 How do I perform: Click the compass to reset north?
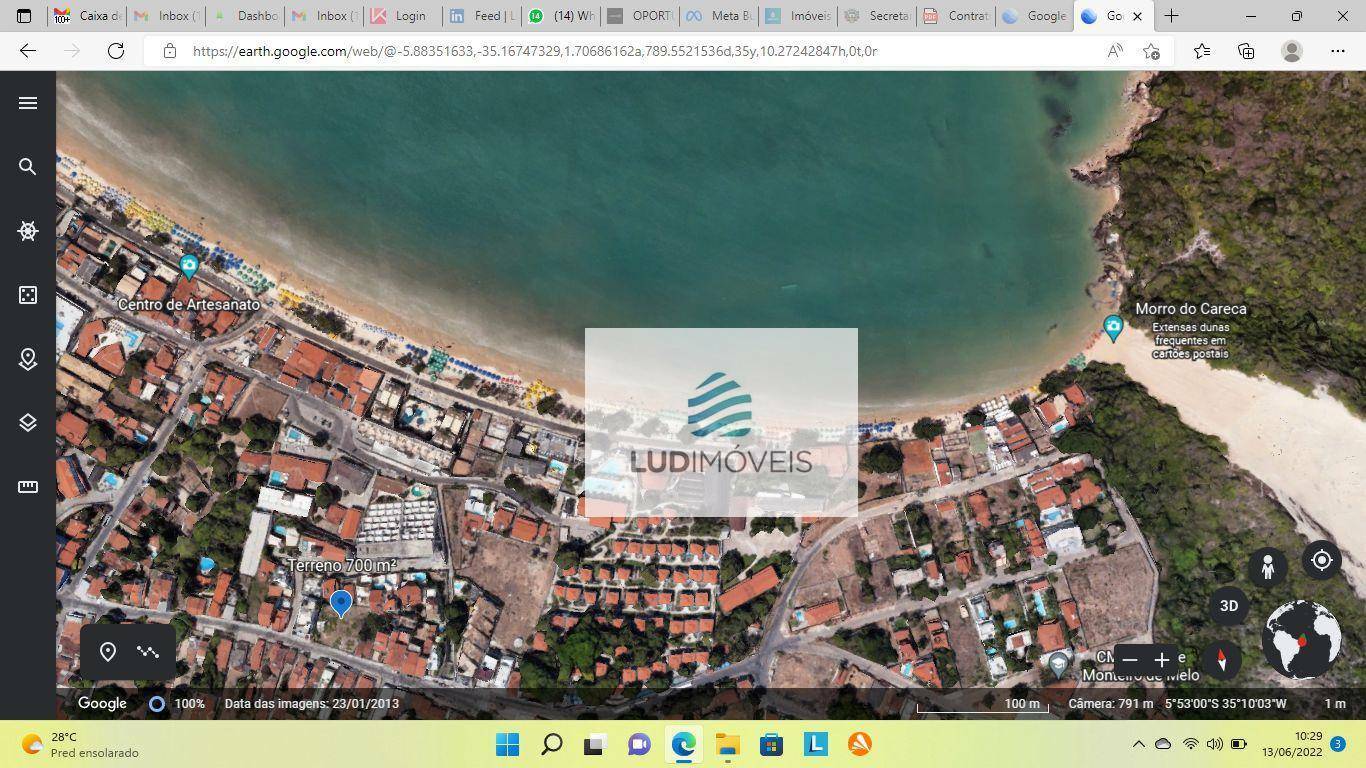click(x=1221, y=660)
